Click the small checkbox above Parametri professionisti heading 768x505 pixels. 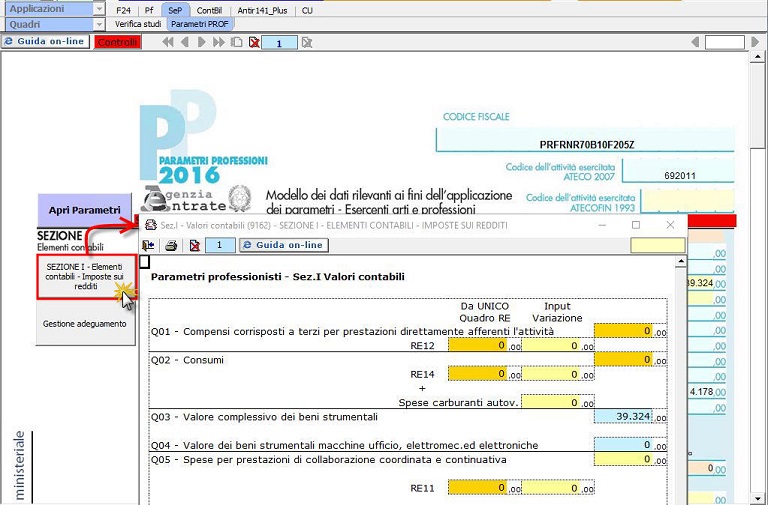(144, 262)
